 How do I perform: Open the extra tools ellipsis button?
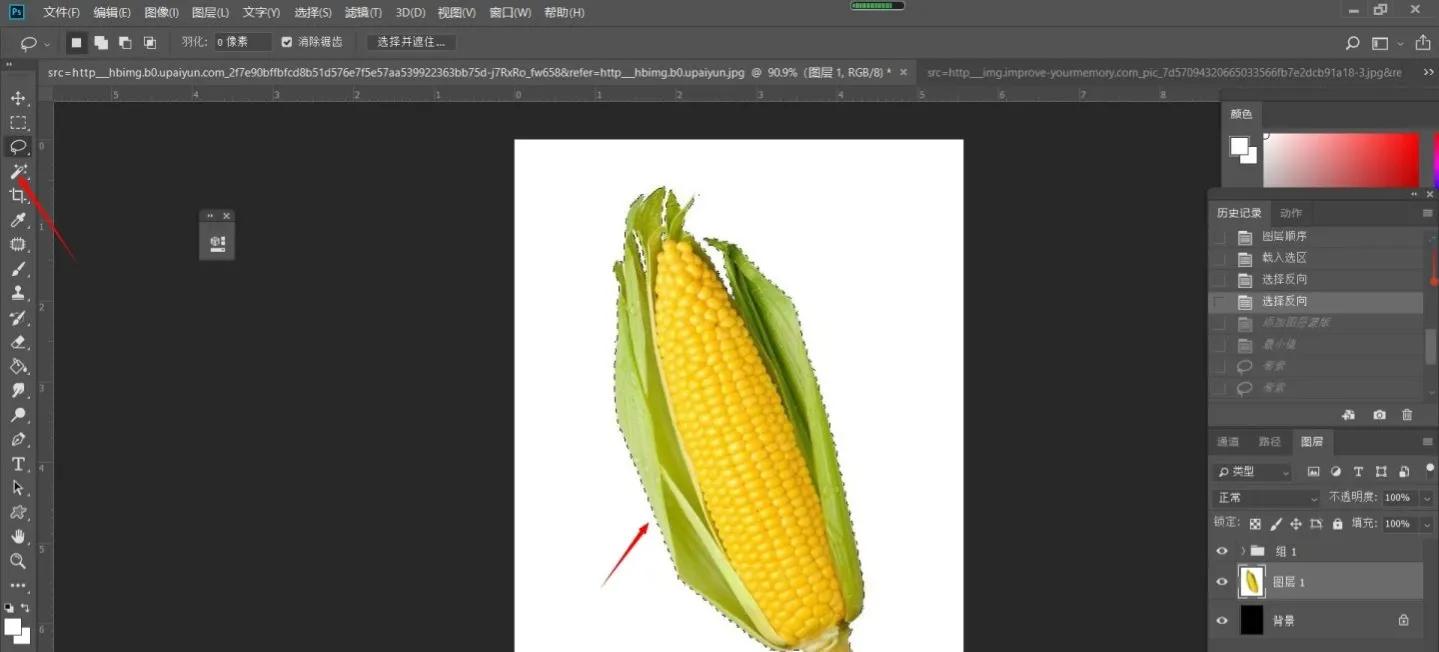pyautogui.click(x=18, y=585)
